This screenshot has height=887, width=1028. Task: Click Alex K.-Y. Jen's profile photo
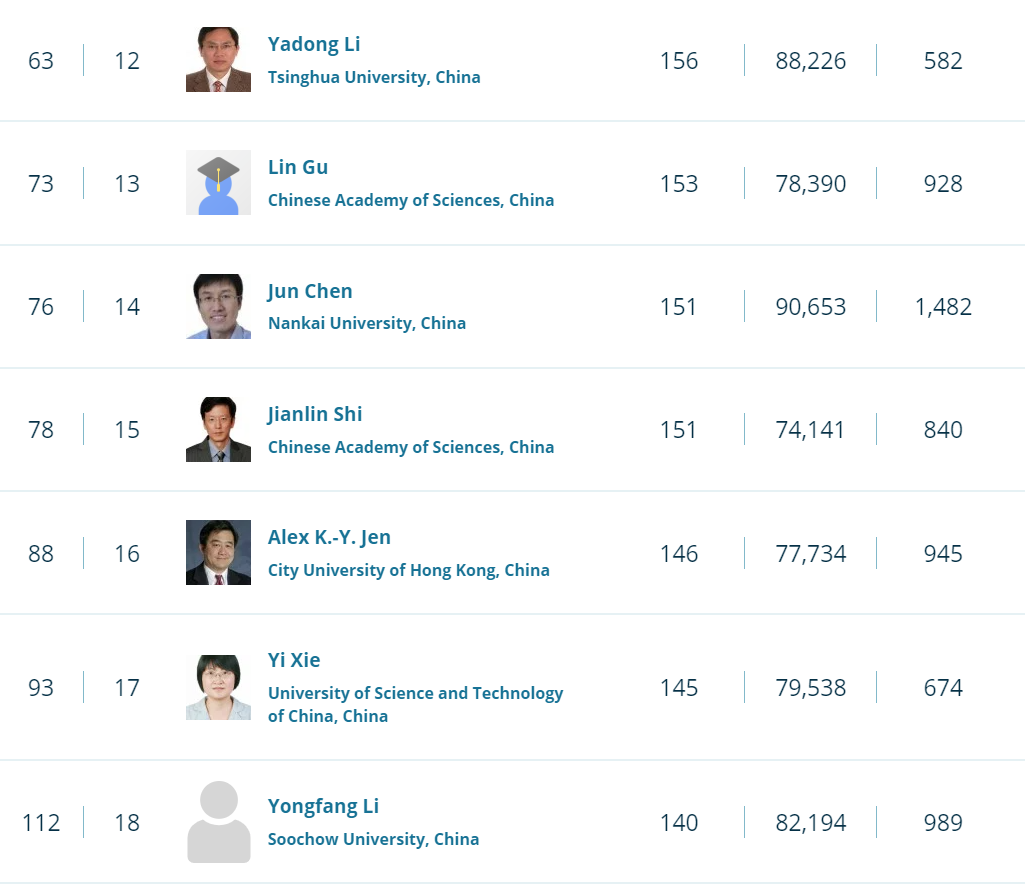tap(218, 552)
